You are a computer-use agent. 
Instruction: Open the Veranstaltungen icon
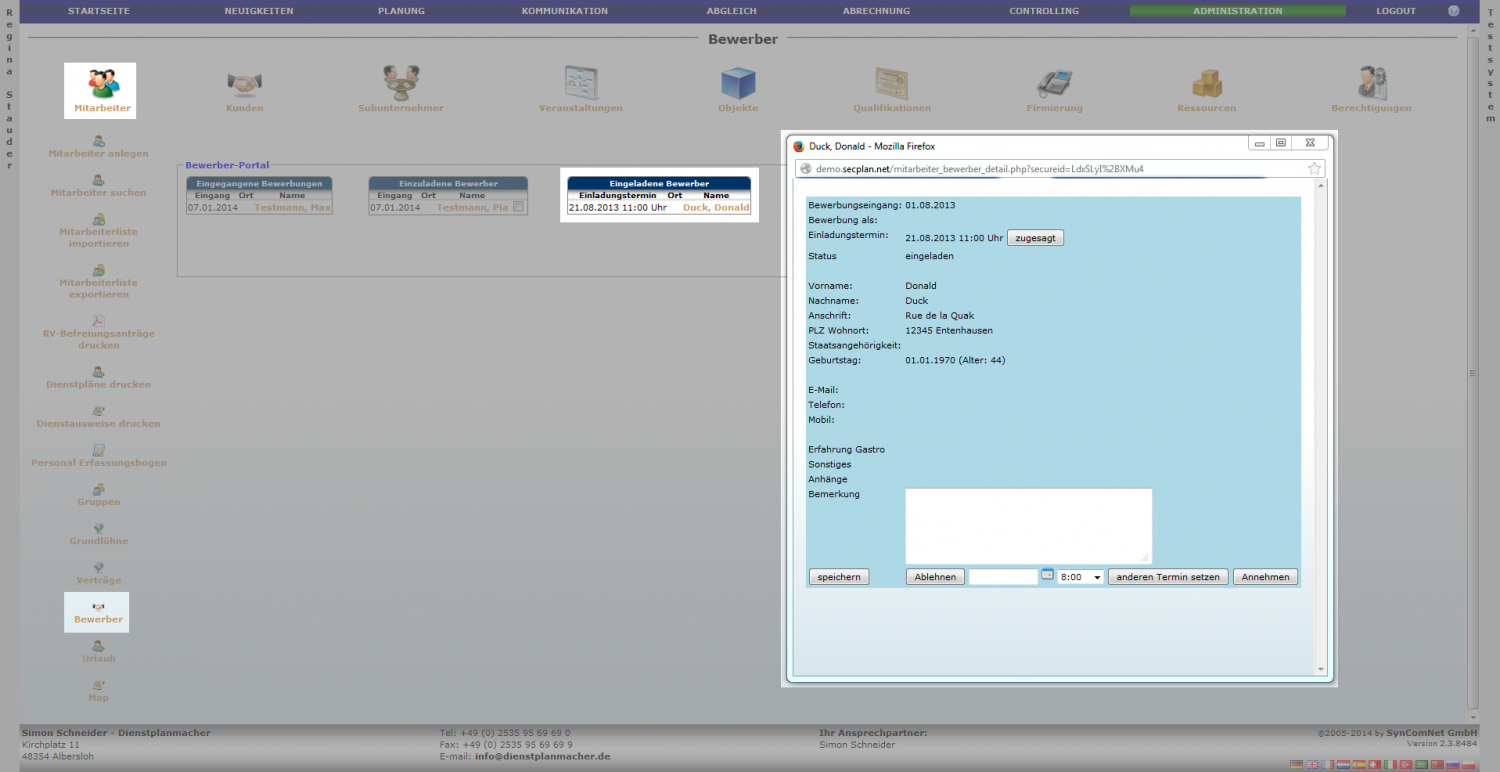(581, 83)
